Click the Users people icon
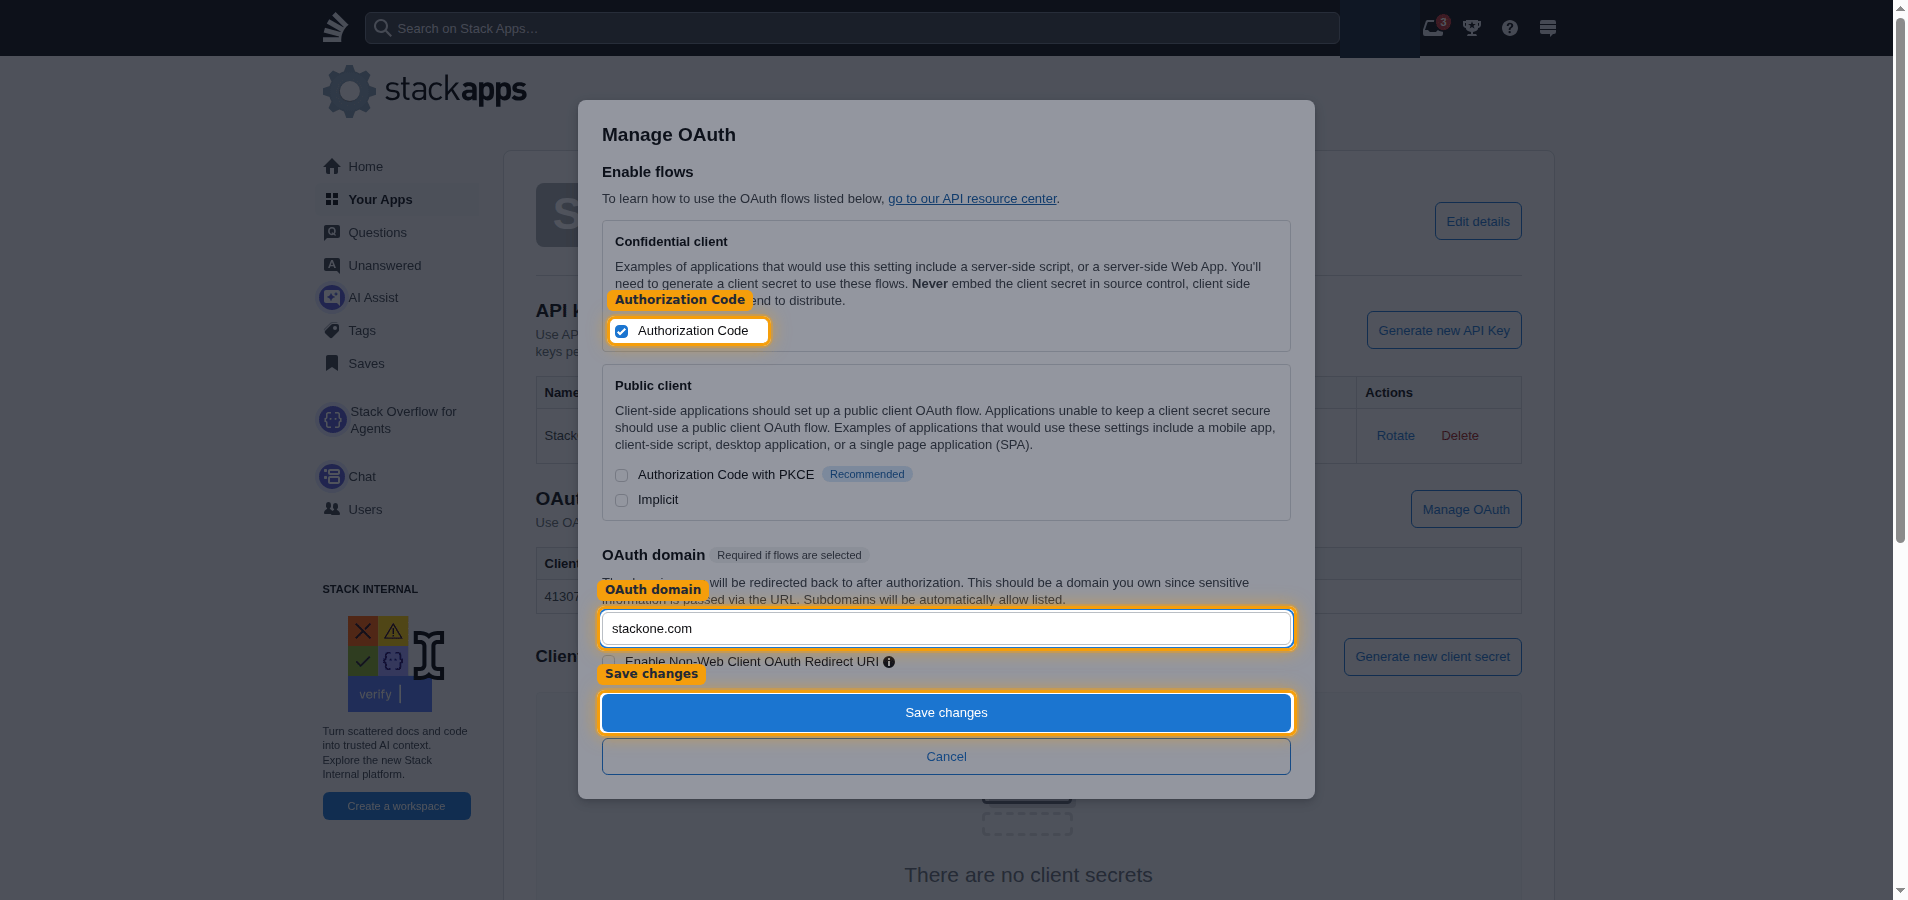1908x900 pixels. tap(332, 509)
